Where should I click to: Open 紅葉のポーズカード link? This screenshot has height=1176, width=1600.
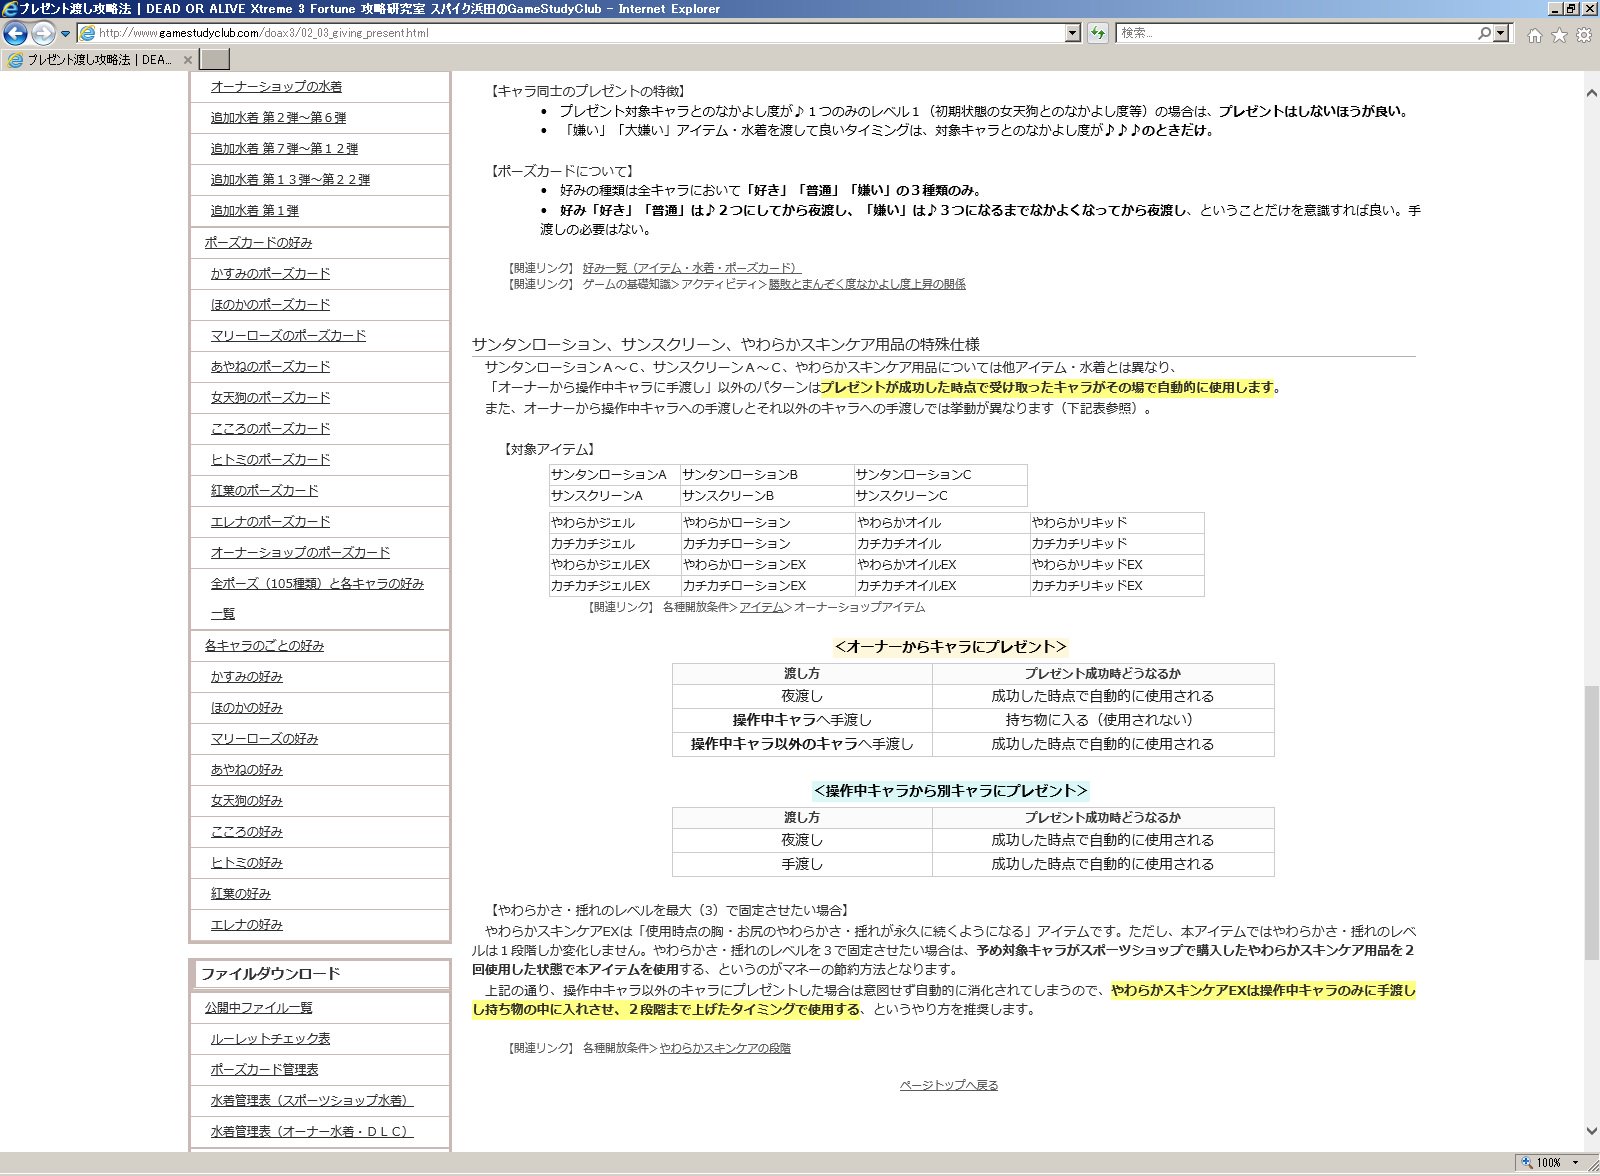point(264,491)
